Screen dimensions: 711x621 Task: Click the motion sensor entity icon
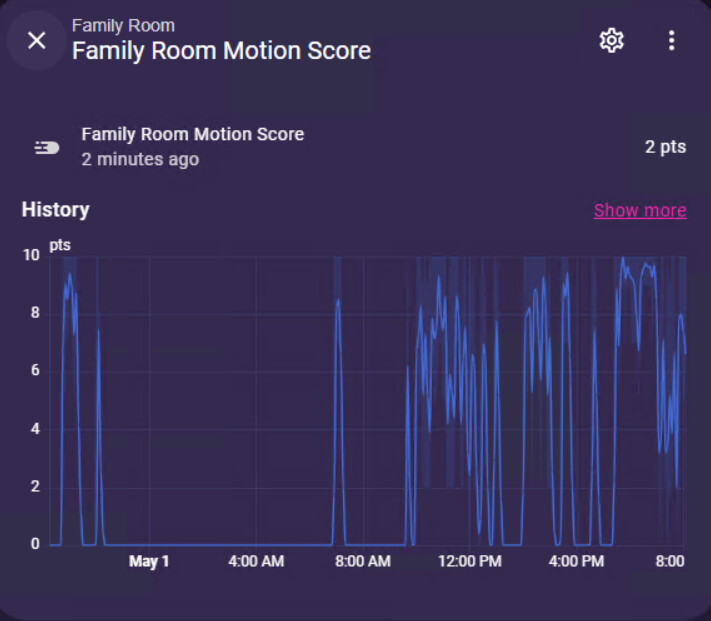tap(46, 147)
